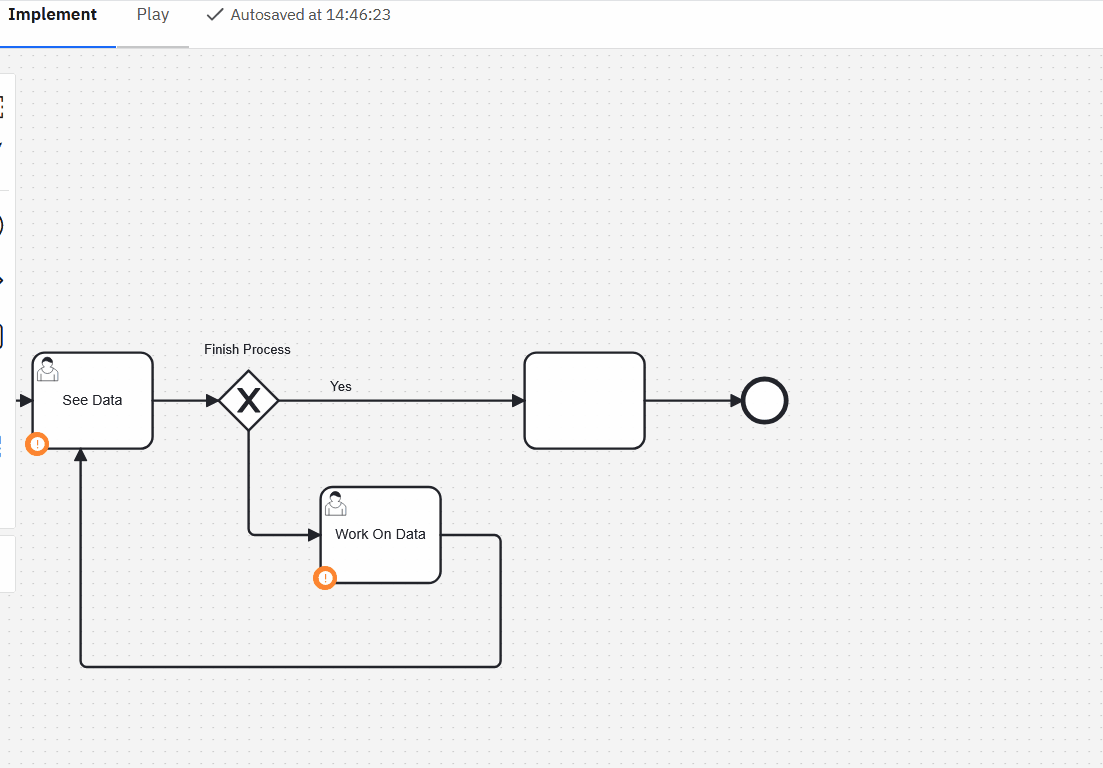Select the arrow leading into end event
Image resolution: width=1103 pixels, height=768 pixels.
tap(694, 401)
